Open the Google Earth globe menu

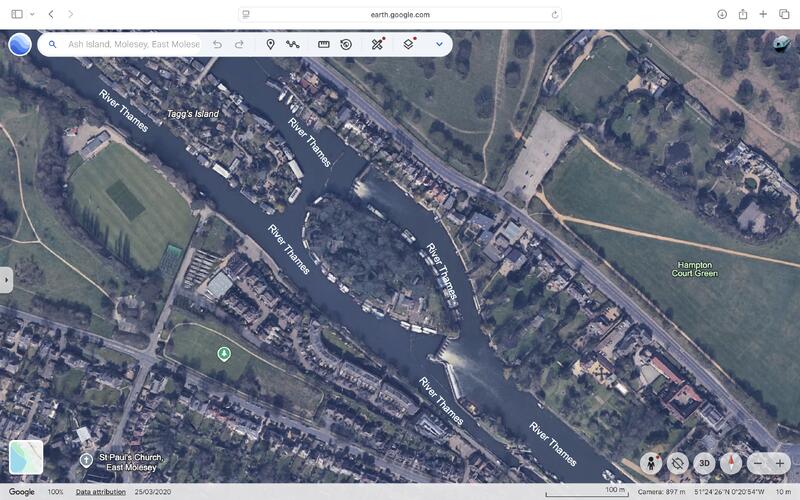(x=19, y=44)
